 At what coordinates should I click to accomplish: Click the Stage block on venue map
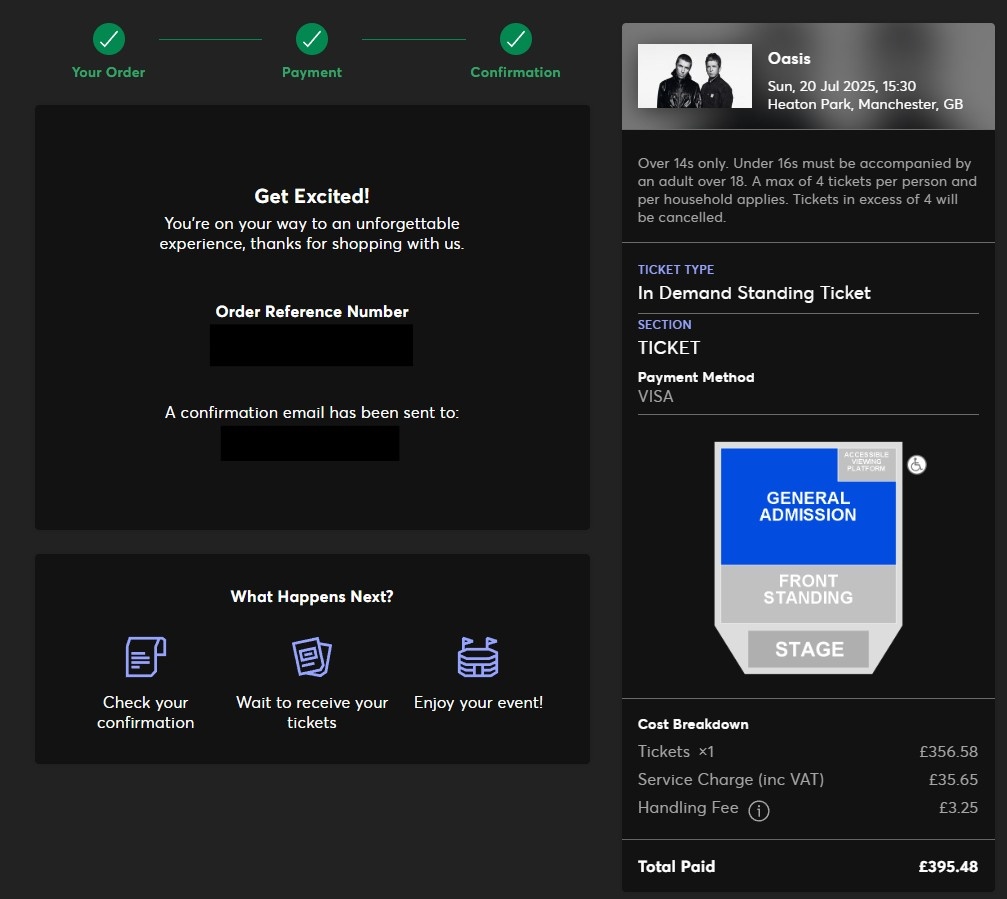click(x=809, y=649)
